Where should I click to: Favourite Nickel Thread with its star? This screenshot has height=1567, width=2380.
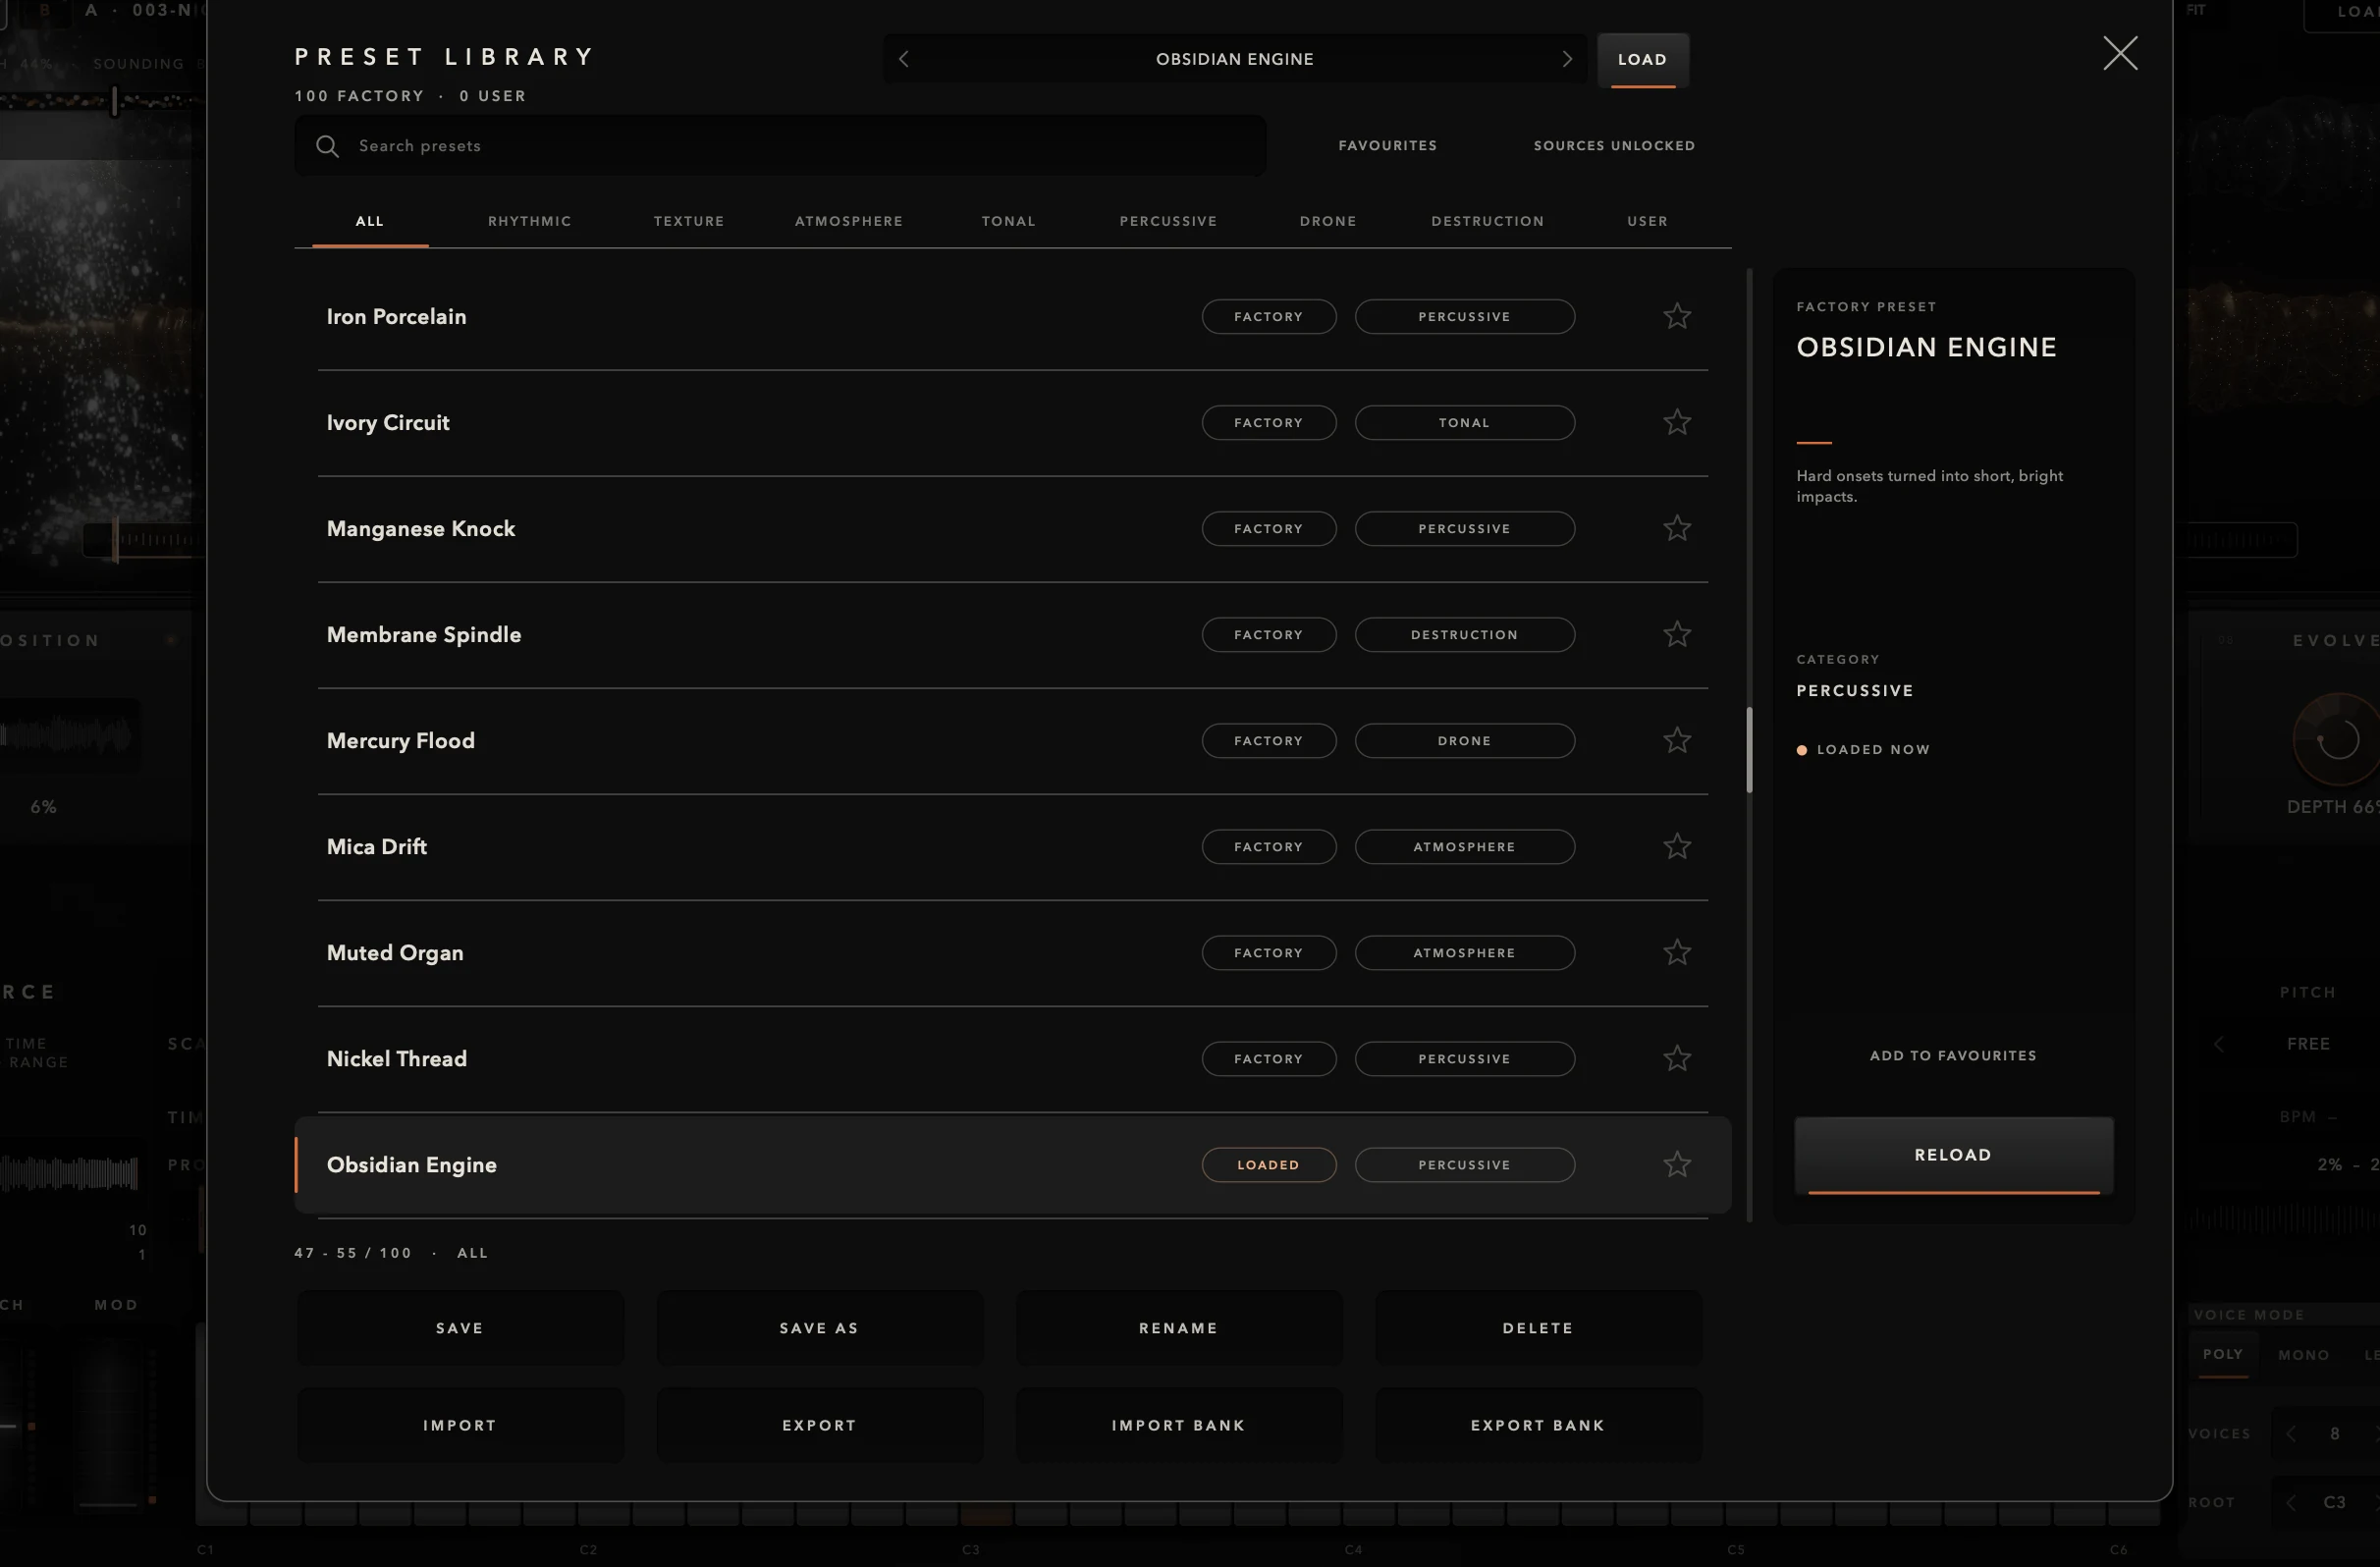1677,1058
